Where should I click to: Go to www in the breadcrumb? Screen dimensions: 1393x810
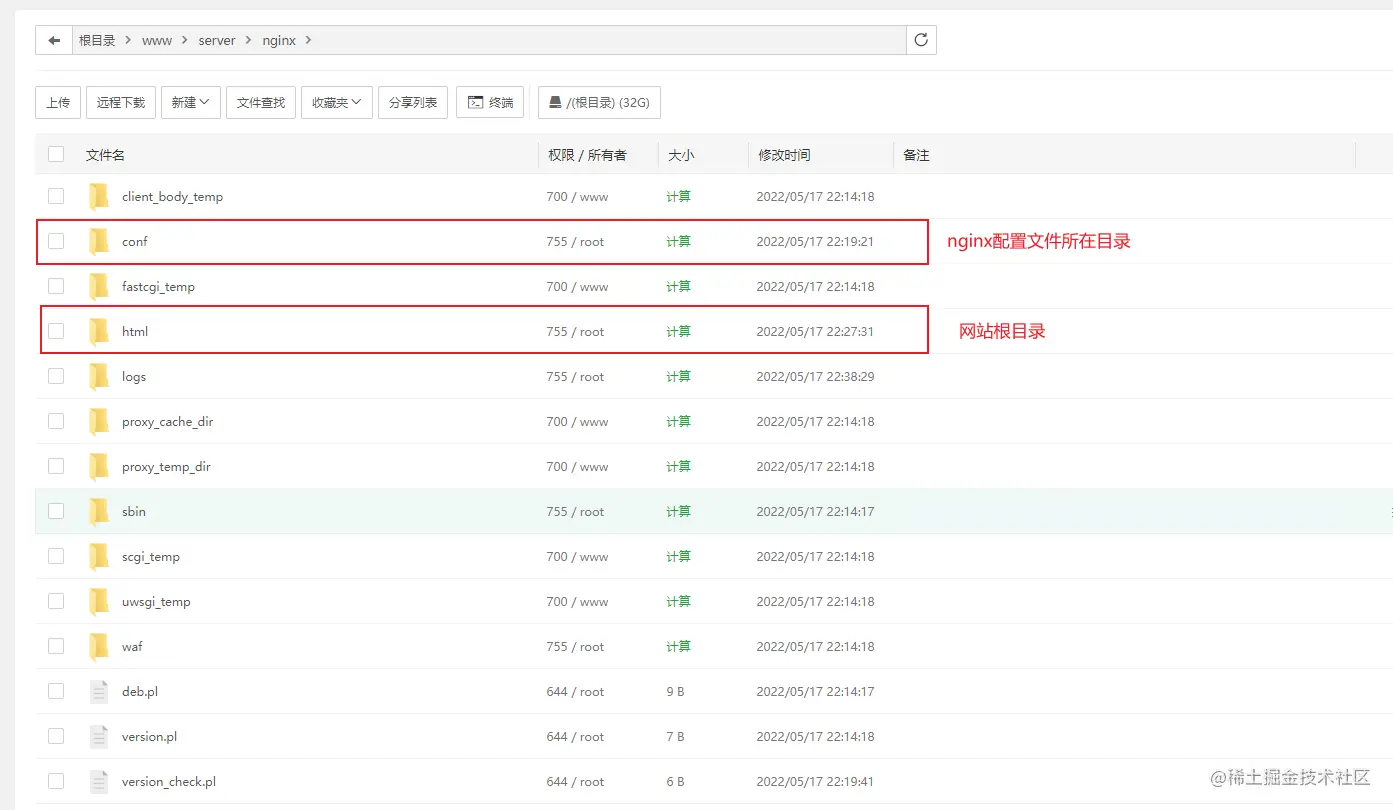click(157, 40)
